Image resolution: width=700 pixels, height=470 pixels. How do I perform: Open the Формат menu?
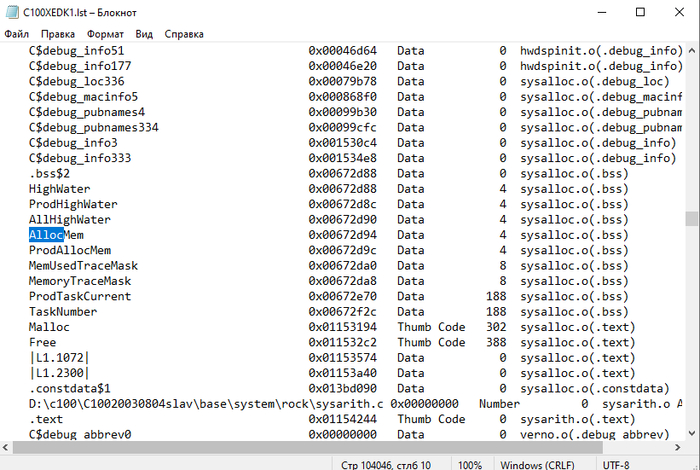click(x=106, y=33)
